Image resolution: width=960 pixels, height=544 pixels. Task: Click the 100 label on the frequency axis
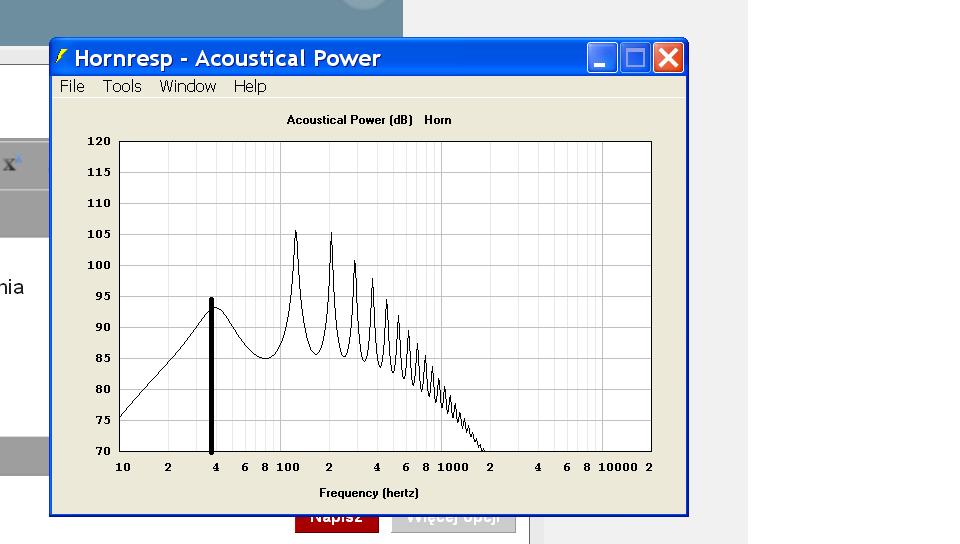pyautogui.click(x=288, y=467)
